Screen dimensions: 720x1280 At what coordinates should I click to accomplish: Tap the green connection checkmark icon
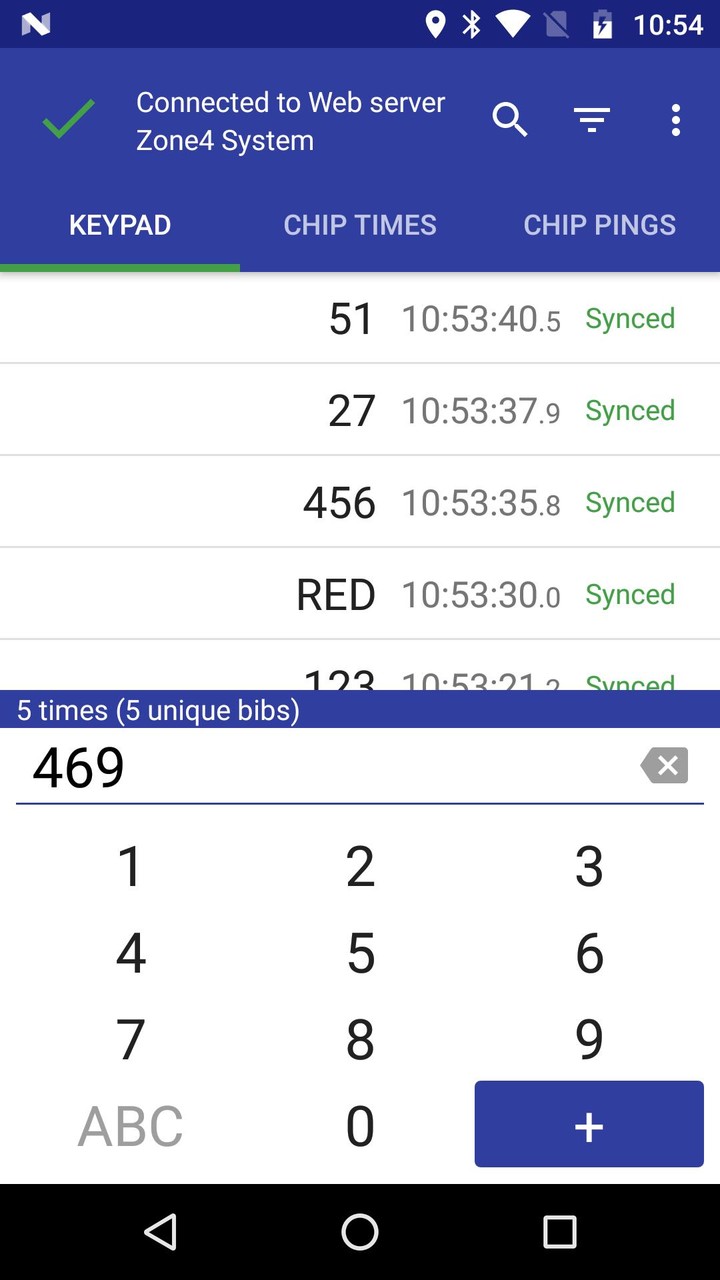click(68, 121)
